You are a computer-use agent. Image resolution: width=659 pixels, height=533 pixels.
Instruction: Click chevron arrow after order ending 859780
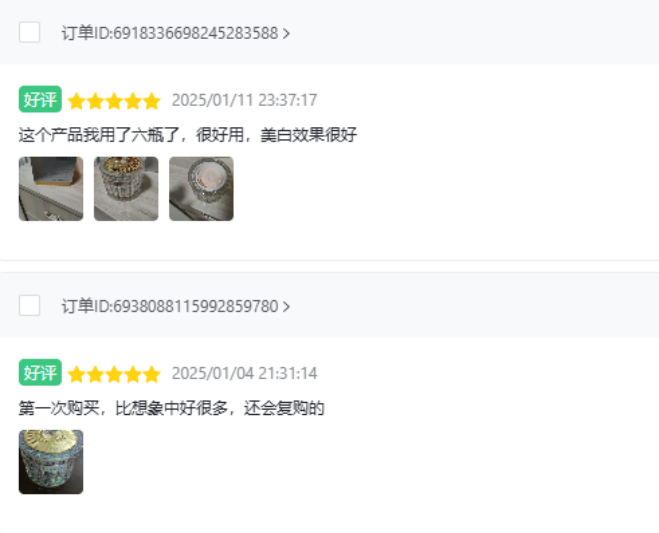[286, 306]
